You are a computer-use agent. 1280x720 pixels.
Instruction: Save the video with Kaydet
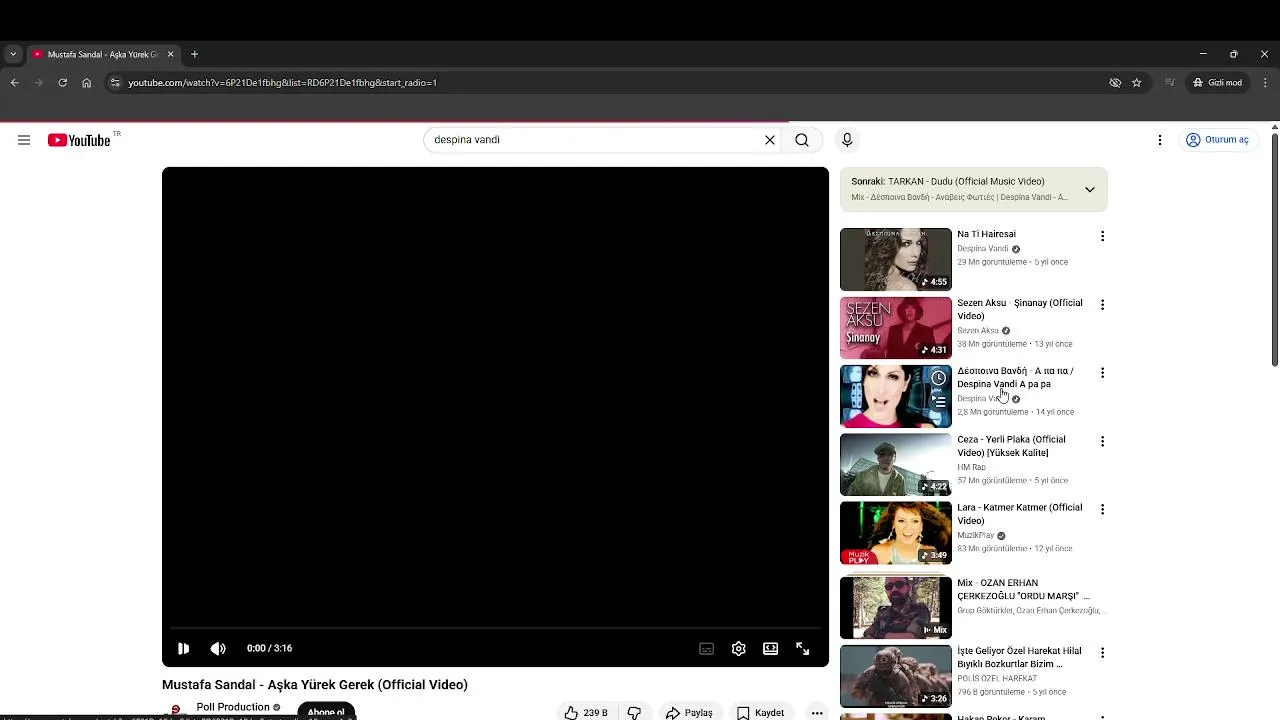pyautogui.click(x=761, y=713)
